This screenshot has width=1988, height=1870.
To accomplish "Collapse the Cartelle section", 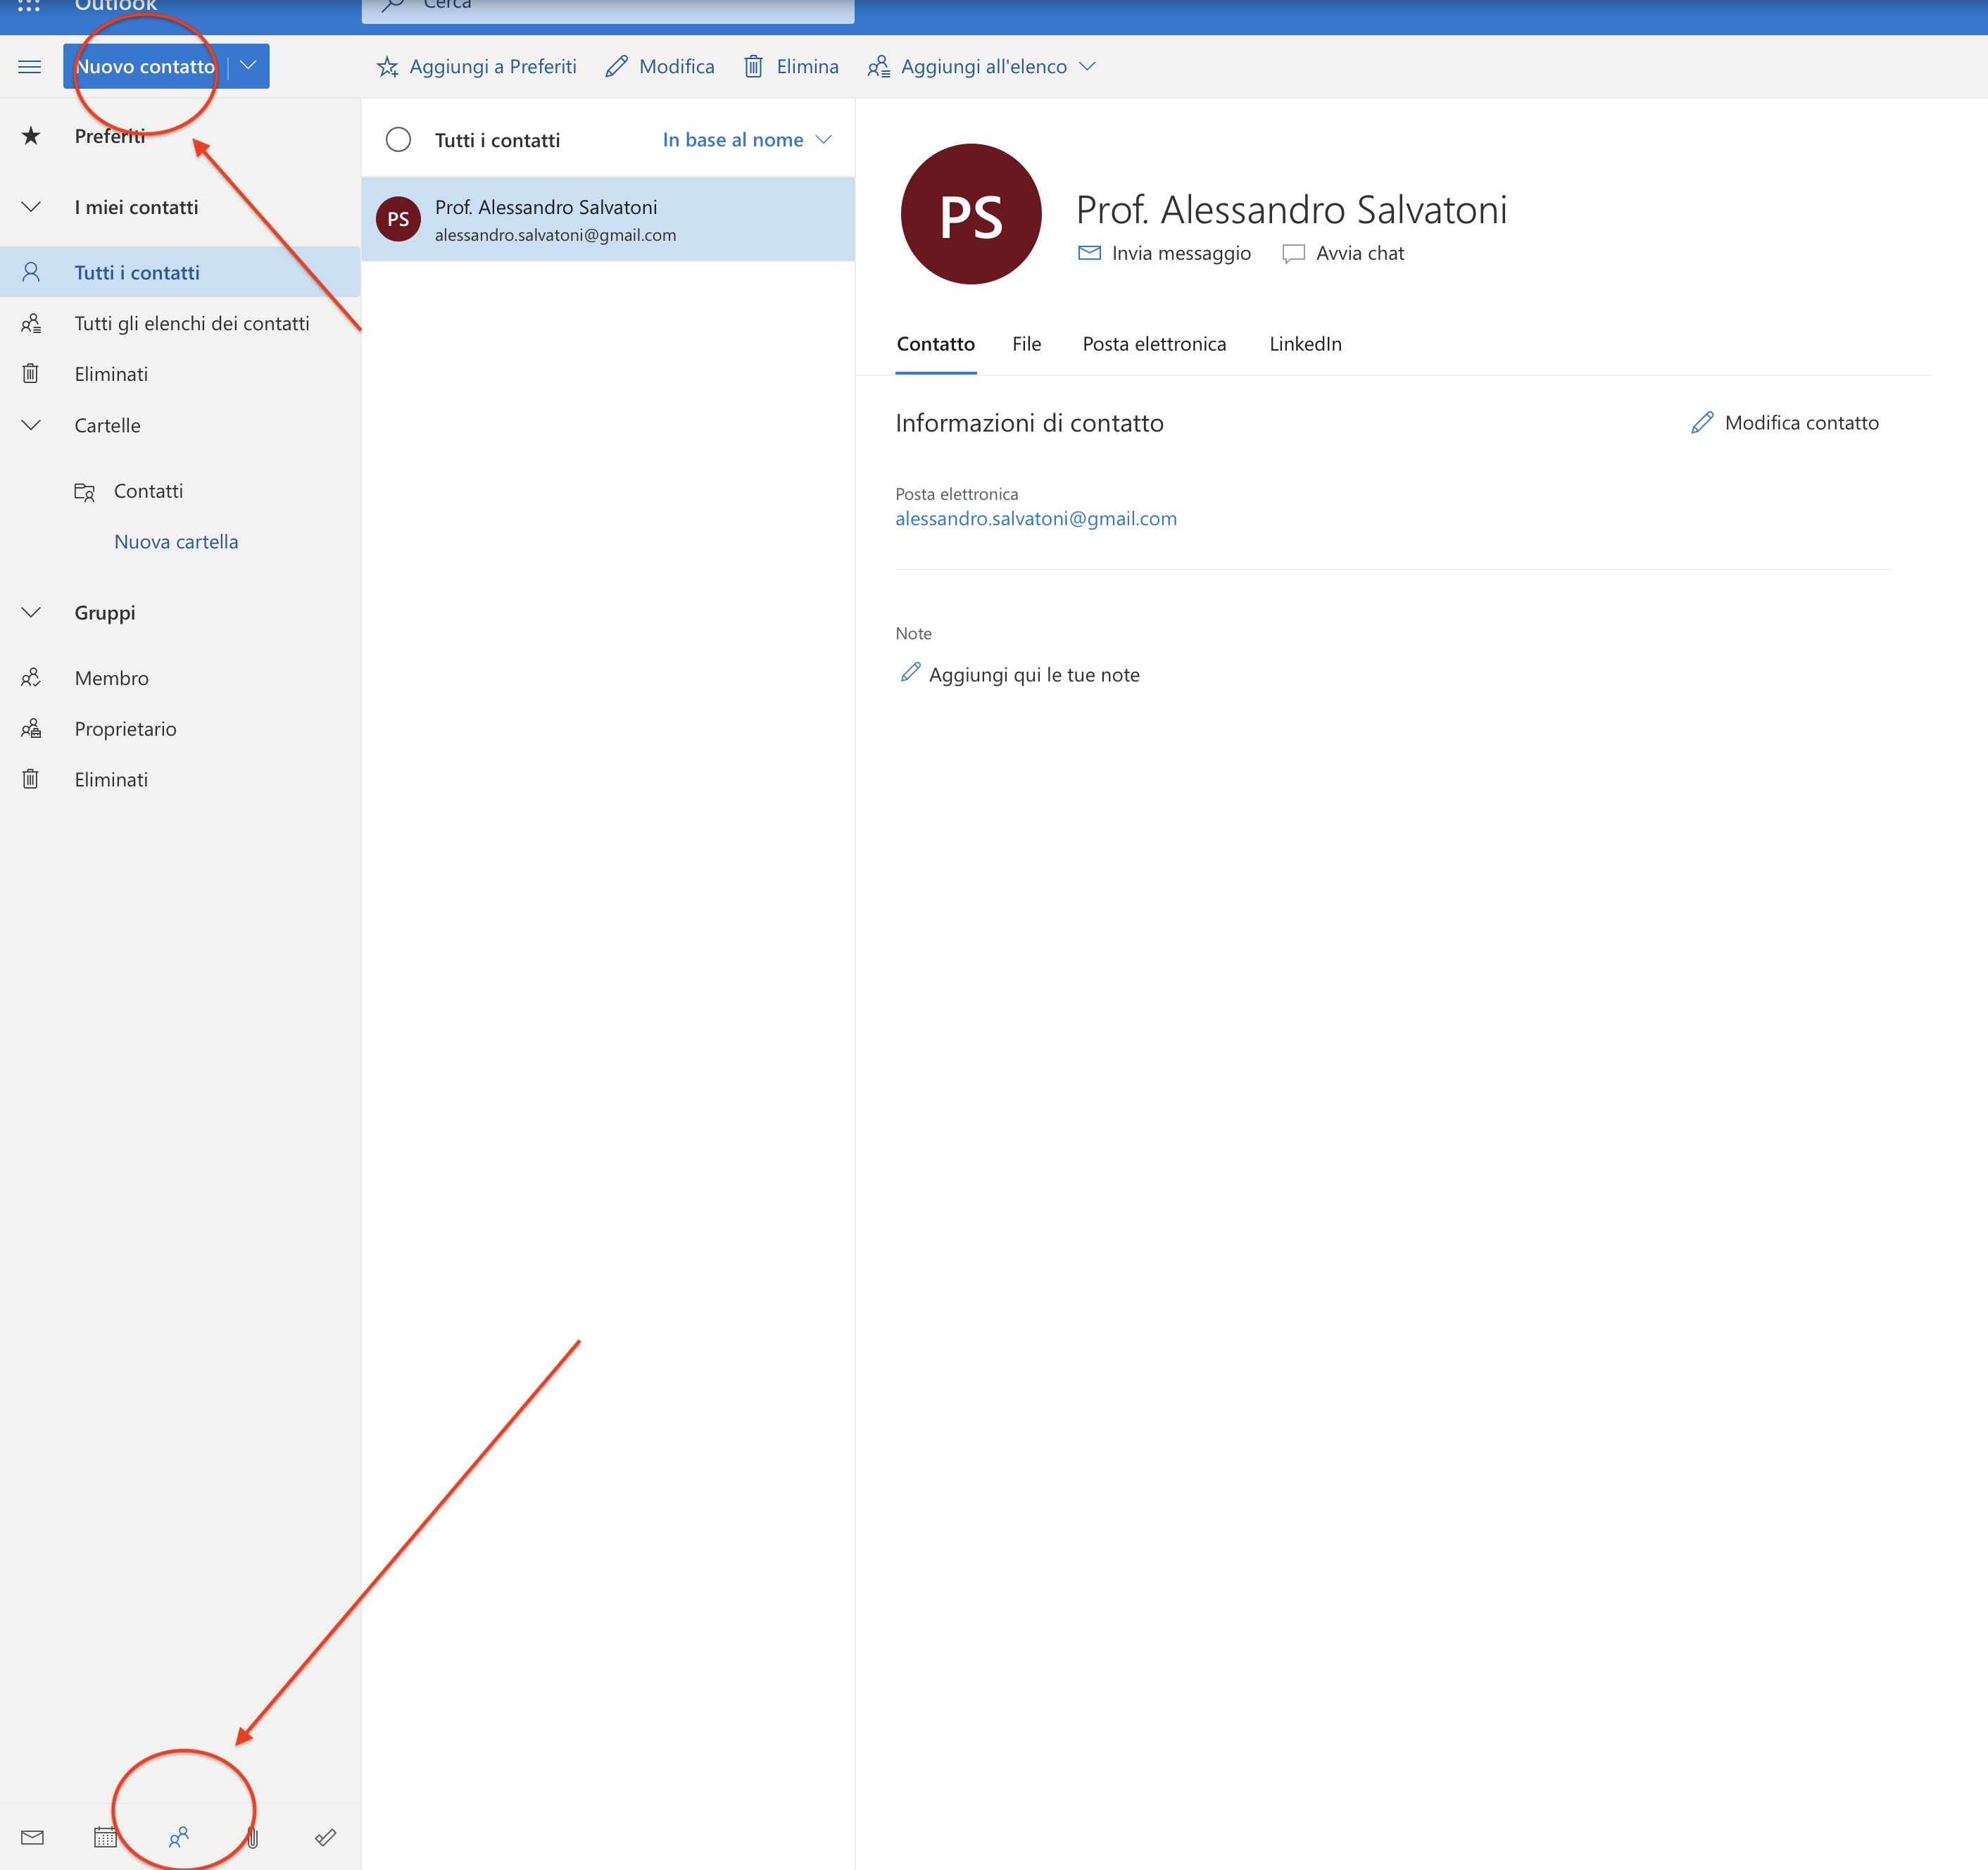I will click(x=31, y=425).
